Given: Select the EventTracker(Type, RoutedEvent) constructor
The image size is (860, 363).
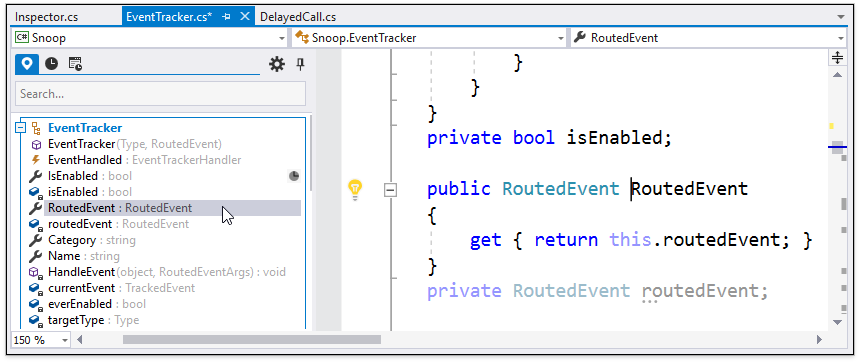Looking at the screenshot, I should tap(135, 144).
